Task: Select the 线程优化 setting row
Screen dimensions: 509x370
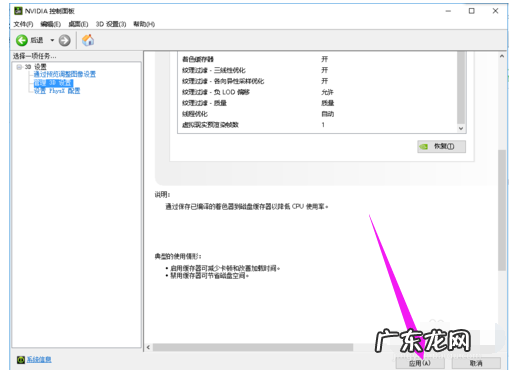Action: click(317, 114)
